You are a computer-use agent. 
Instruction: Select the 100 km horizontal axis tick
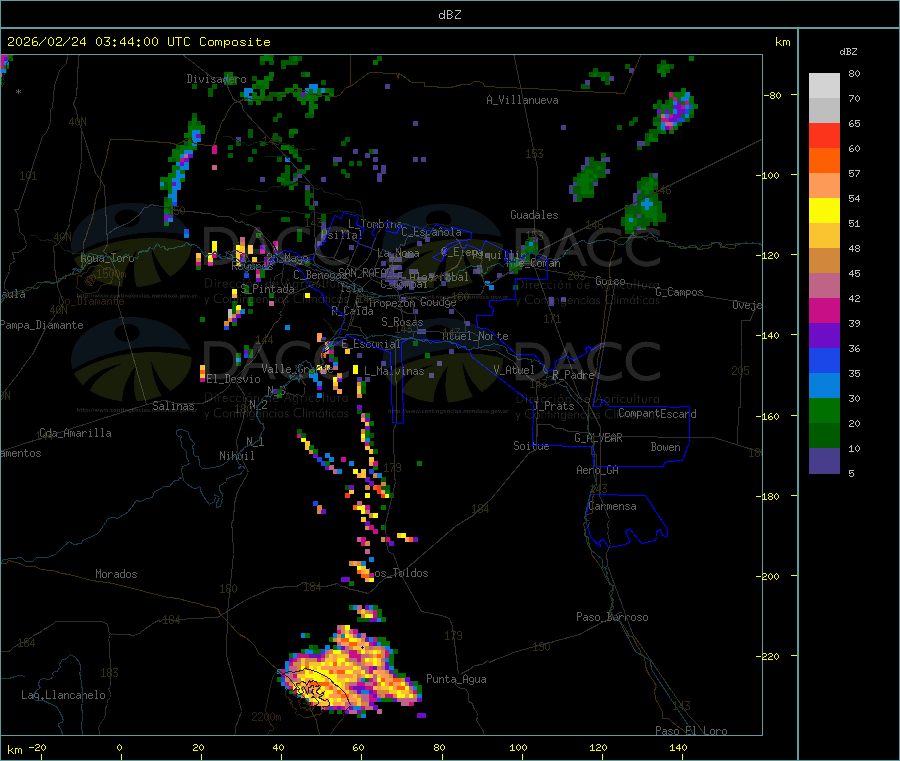tap(518, 748)
